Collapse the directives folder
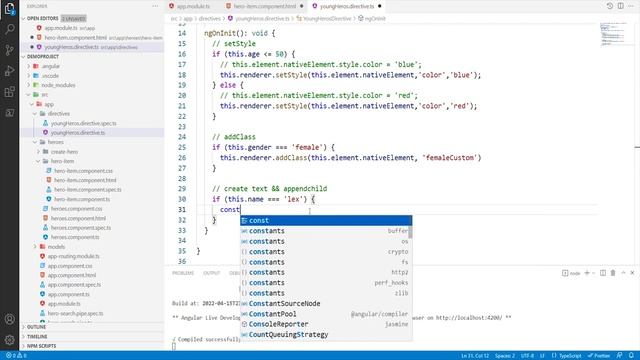Viewport: 640px width, 360px height. [x=58, y=113]
